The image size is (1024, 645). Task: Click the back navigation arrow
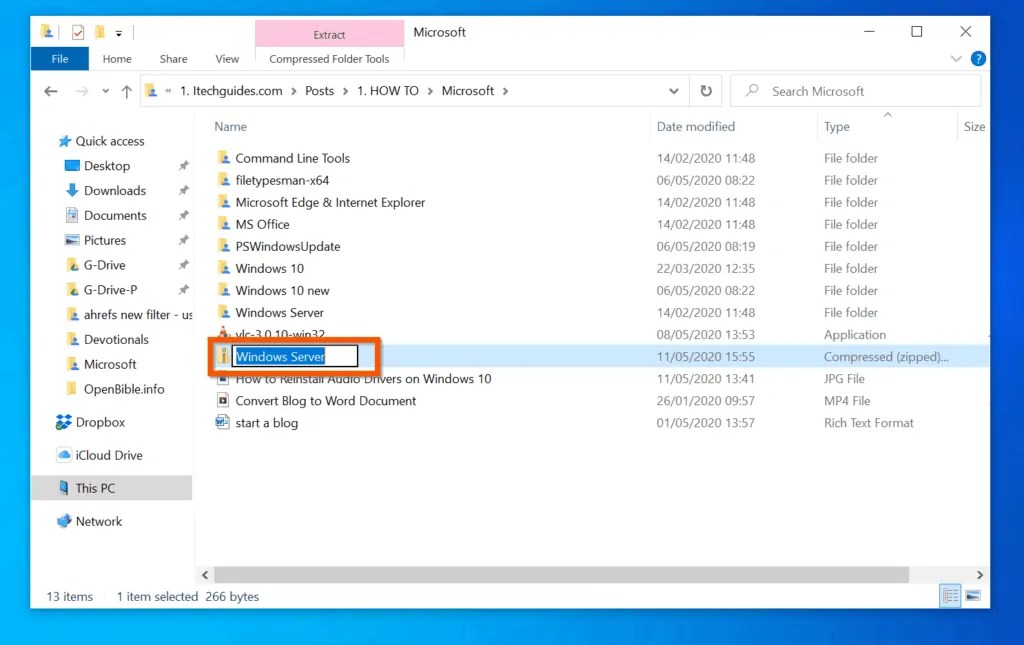click(50, 90)
